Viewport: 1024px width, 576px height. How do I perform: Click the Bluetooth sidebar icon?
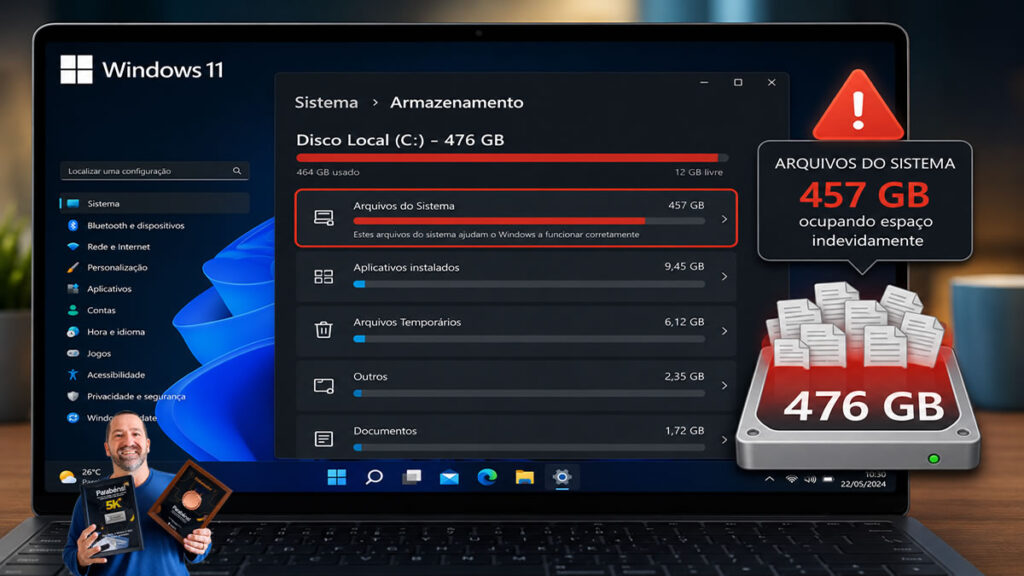[x=73, y=225]
